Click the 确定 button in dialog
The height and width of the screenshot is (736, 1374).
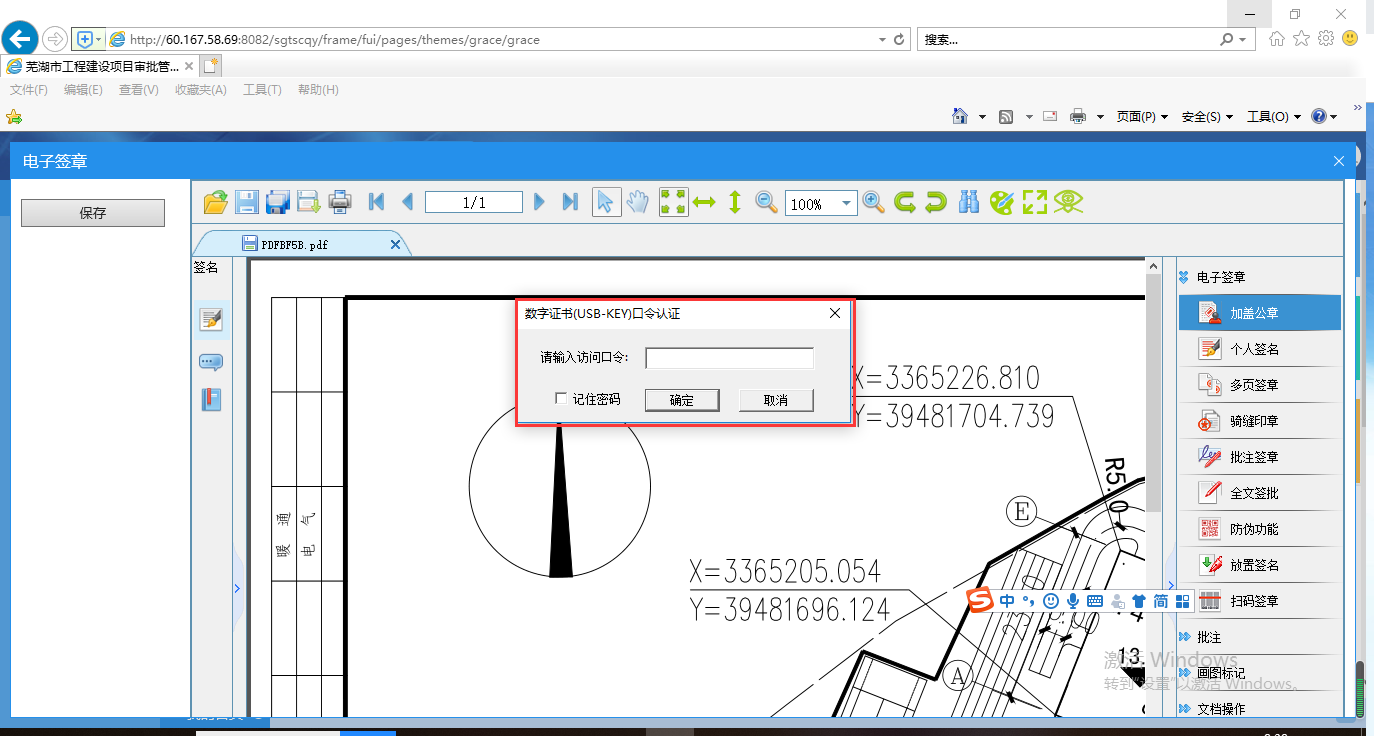click(x=682, y=400)
